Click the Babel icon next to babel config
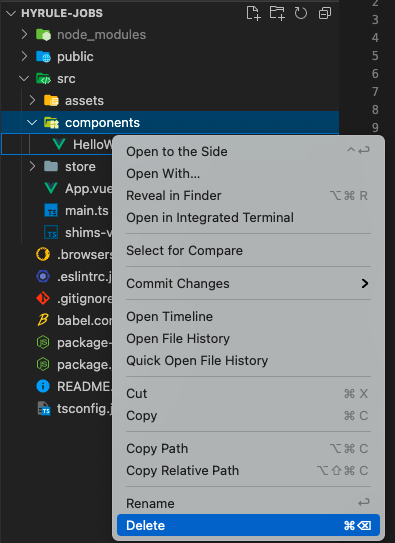This screenshot has height=543, width=395. tap(43, 320)
